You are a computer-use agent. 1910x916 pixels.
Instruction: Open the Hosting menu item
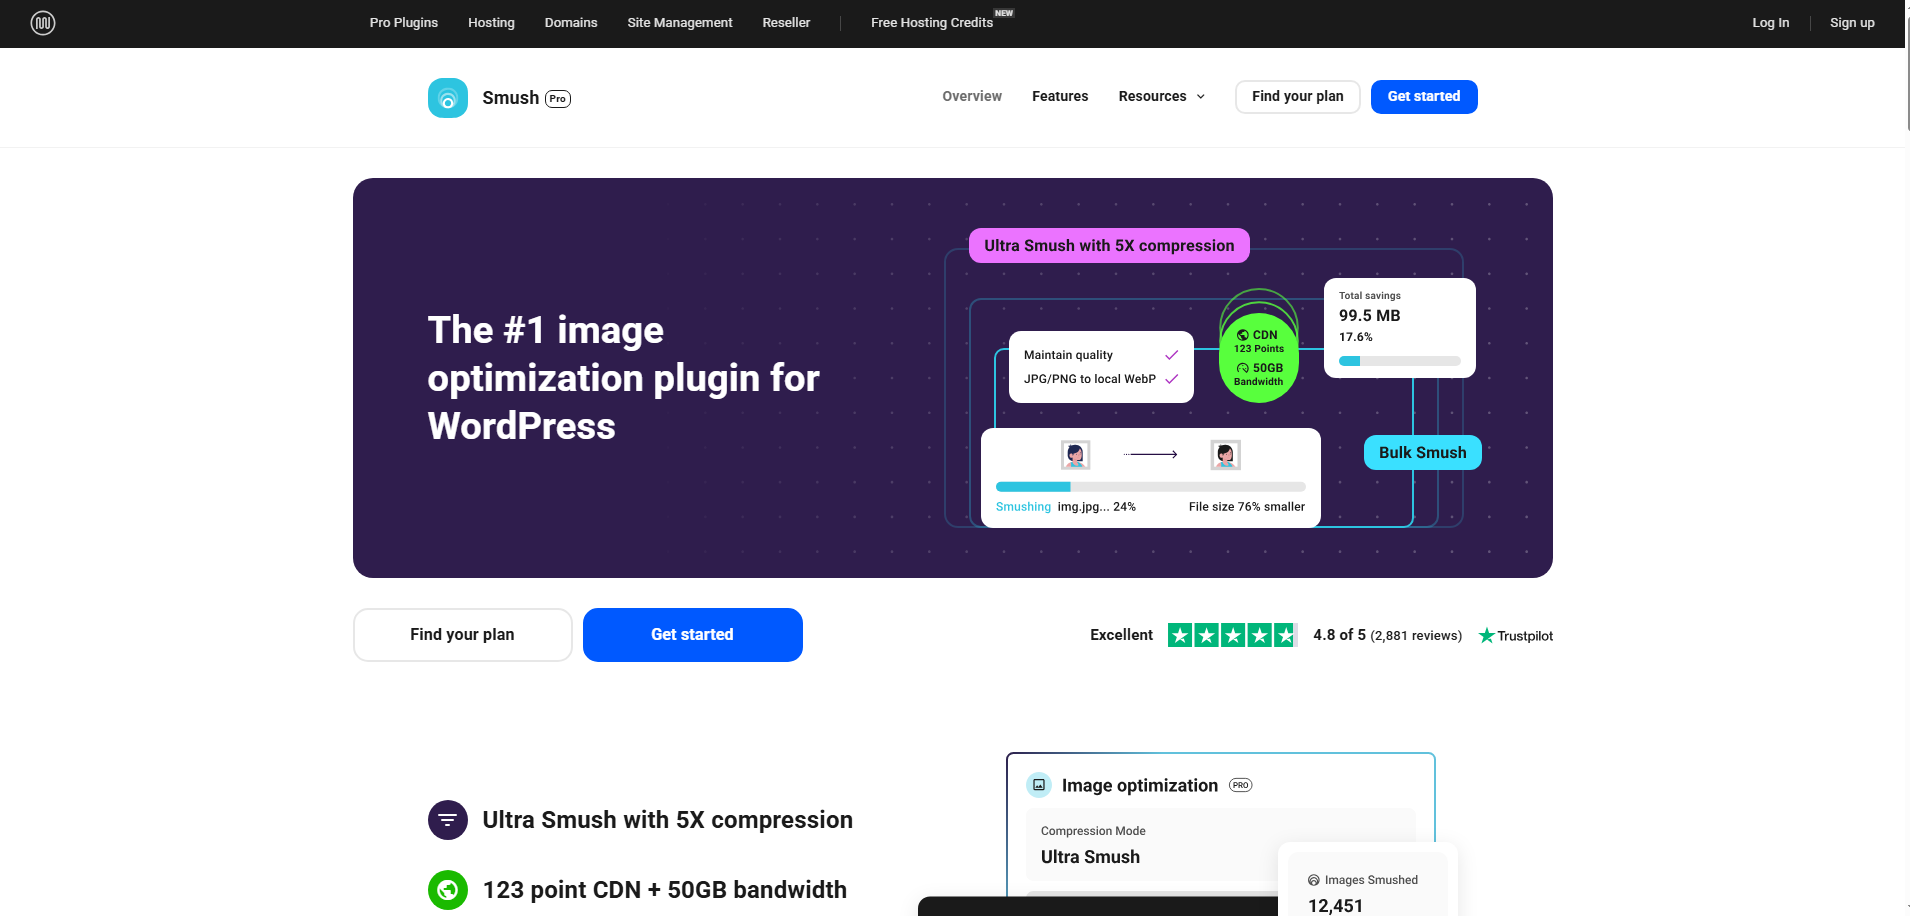491,23
